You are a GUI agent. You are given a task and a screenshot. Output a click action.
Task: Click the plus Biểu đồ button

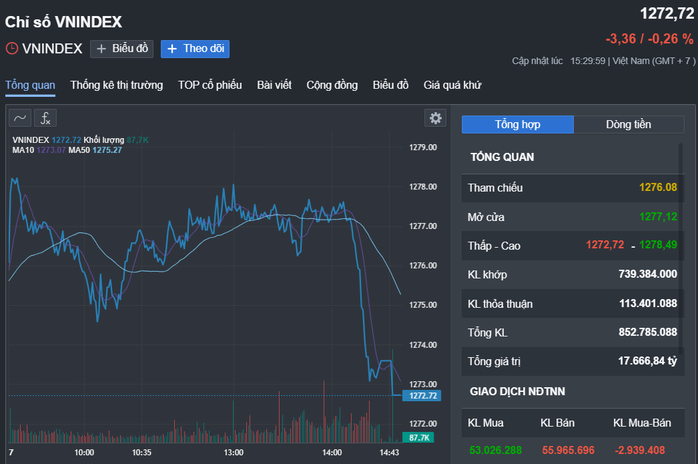tap(122, 49)
